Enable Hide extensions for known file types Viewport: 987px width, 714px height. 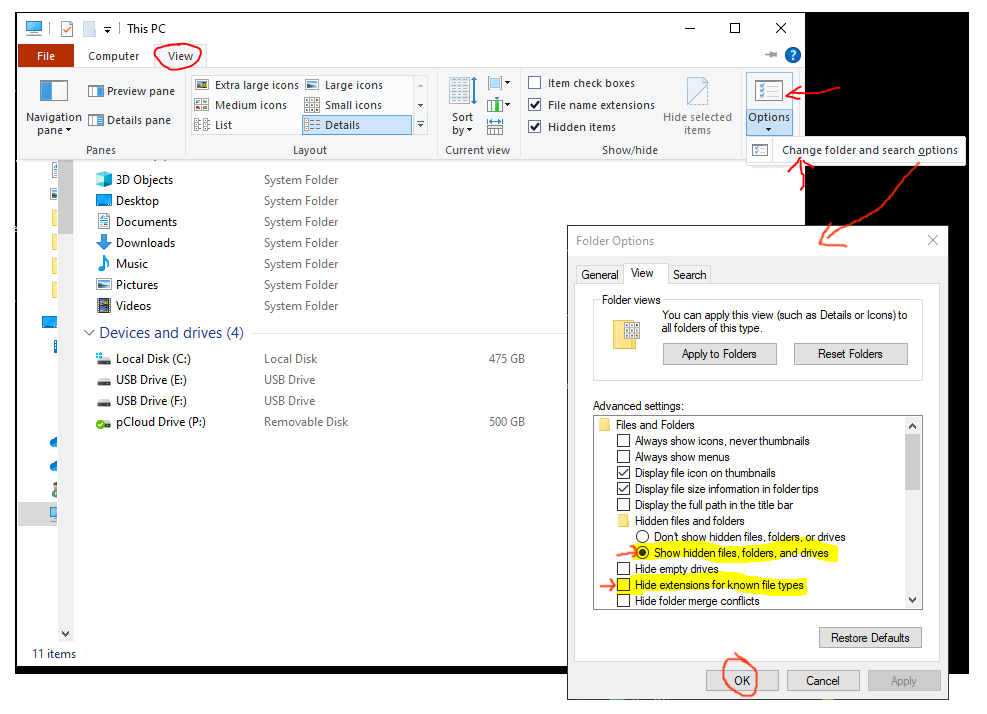[x=624, y=585]
